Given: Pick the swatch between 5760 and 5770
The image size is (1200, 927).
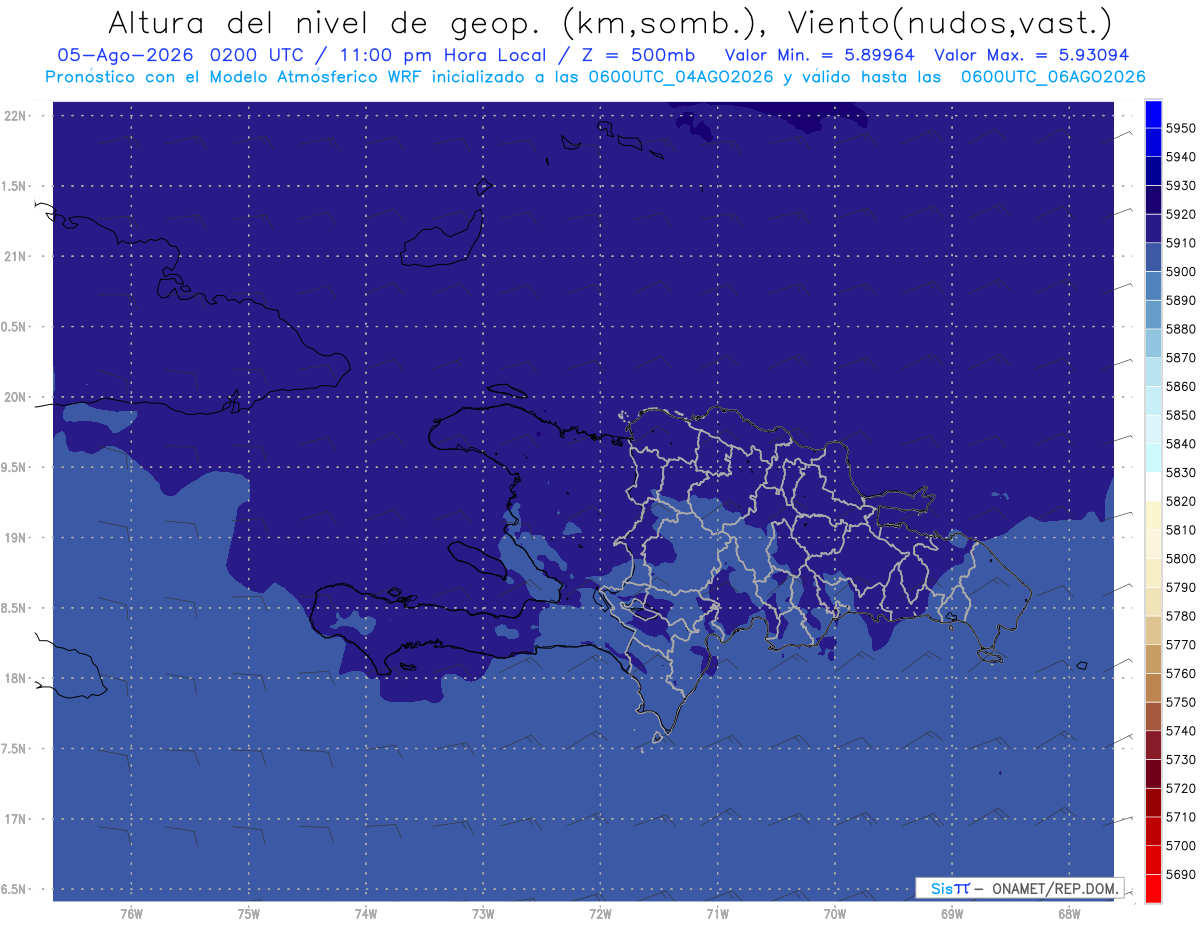Looking at the screenshot, I should pos(1153,659).
